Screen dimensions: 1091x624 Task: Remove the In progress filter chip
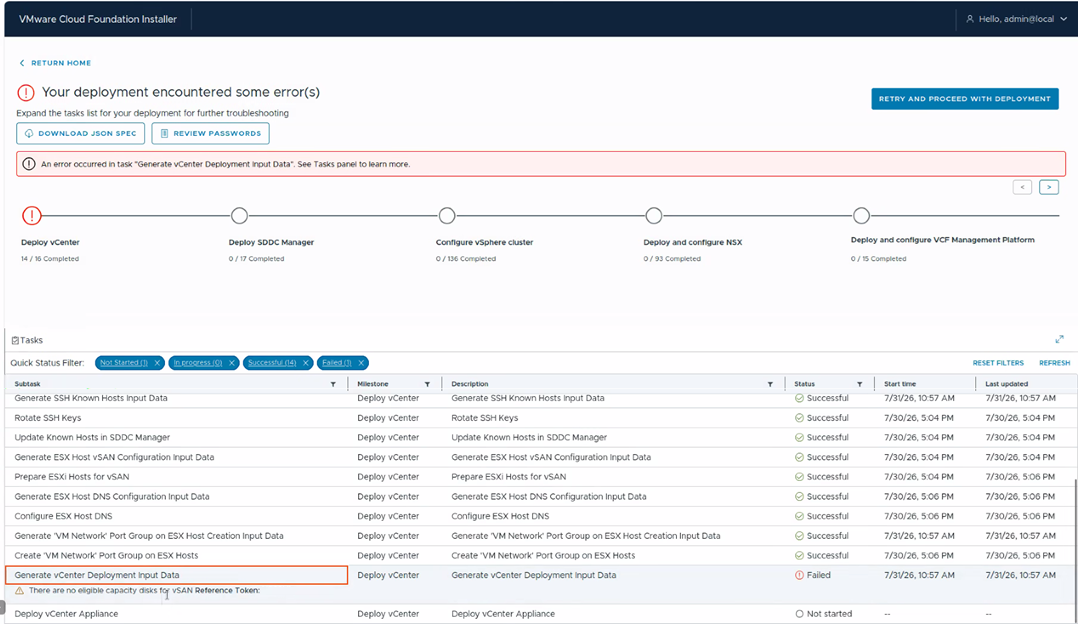point(232,363)
